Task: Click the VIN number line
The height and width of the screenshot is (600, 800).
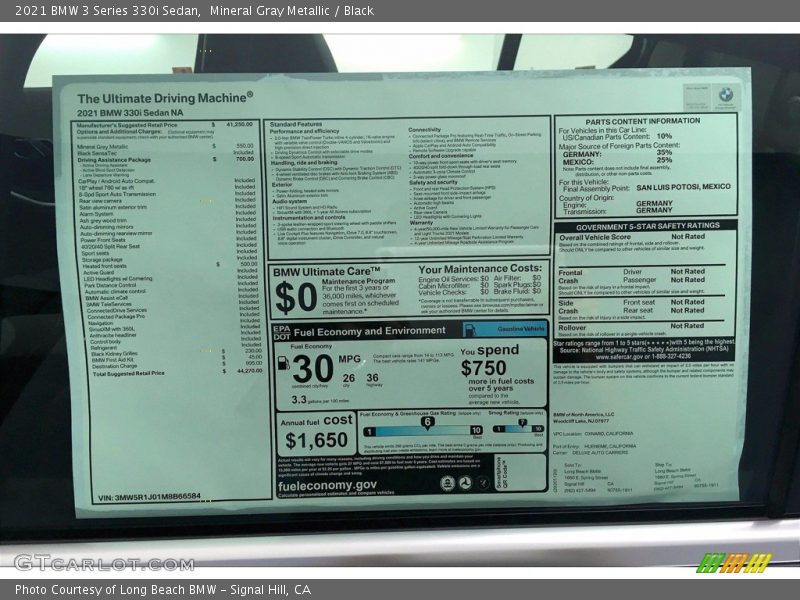Action: click(x=149, y=496)
